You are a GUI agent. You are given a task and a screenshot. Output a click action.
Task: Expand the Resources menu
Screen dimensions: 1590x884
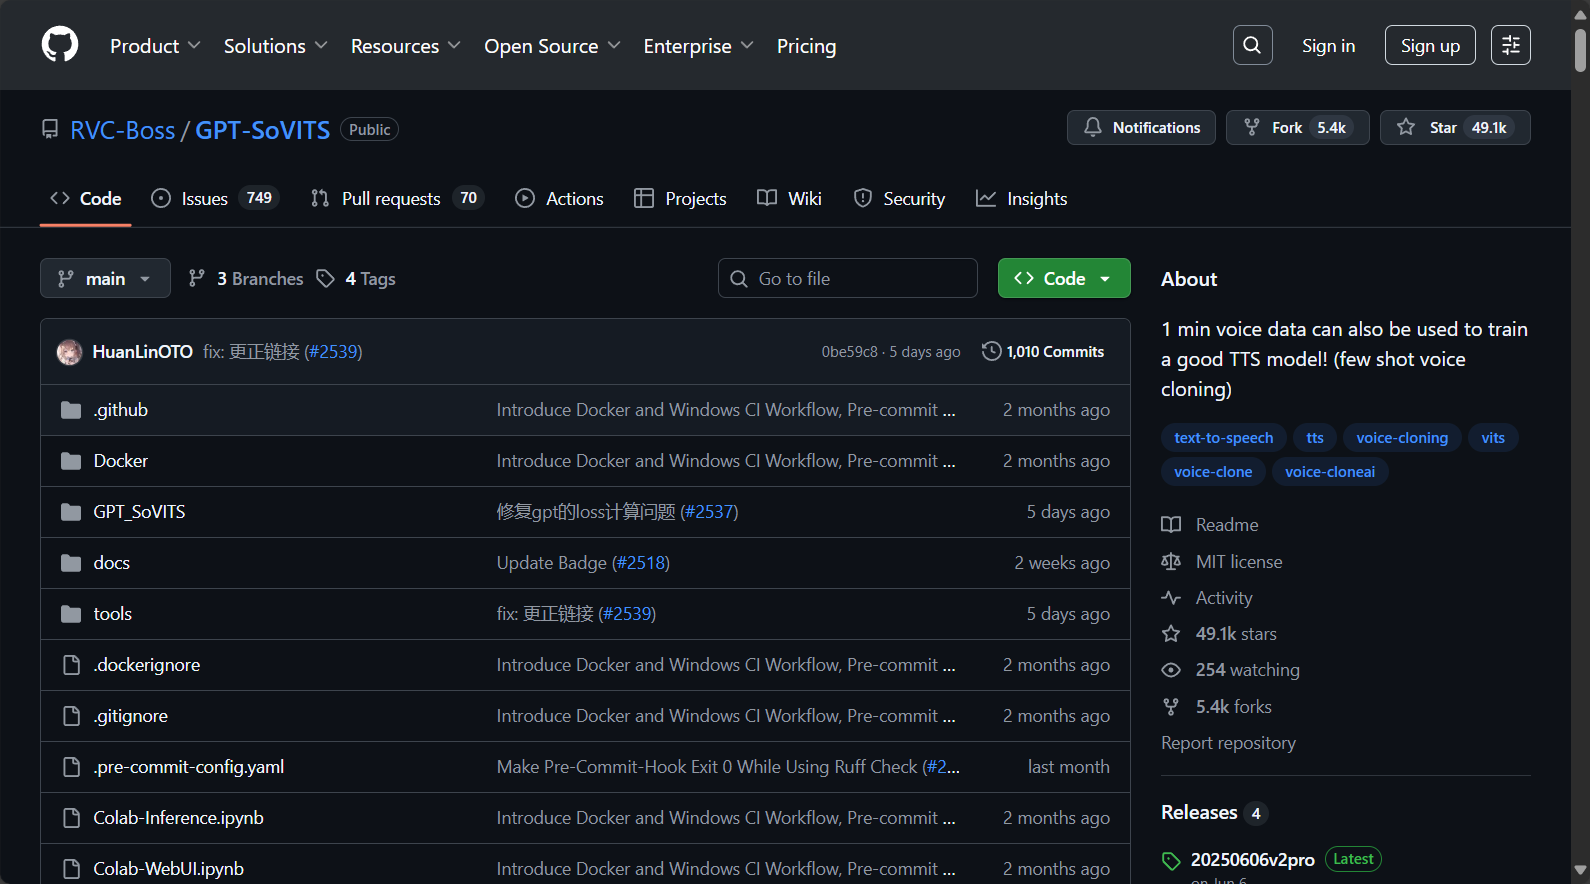(405, 46)
